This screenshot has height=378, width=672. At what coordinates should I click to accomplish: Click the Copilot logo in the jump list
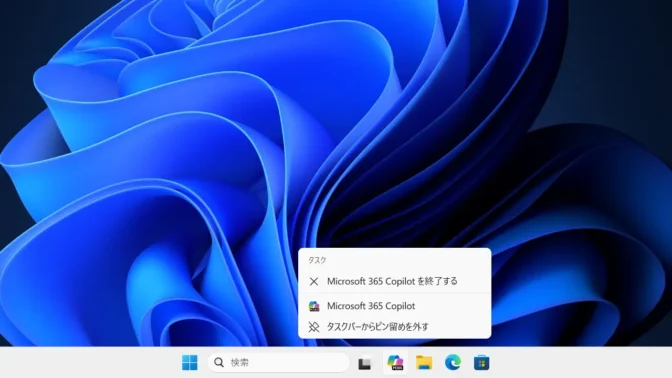pyautogui.click(x=314, y=306)
